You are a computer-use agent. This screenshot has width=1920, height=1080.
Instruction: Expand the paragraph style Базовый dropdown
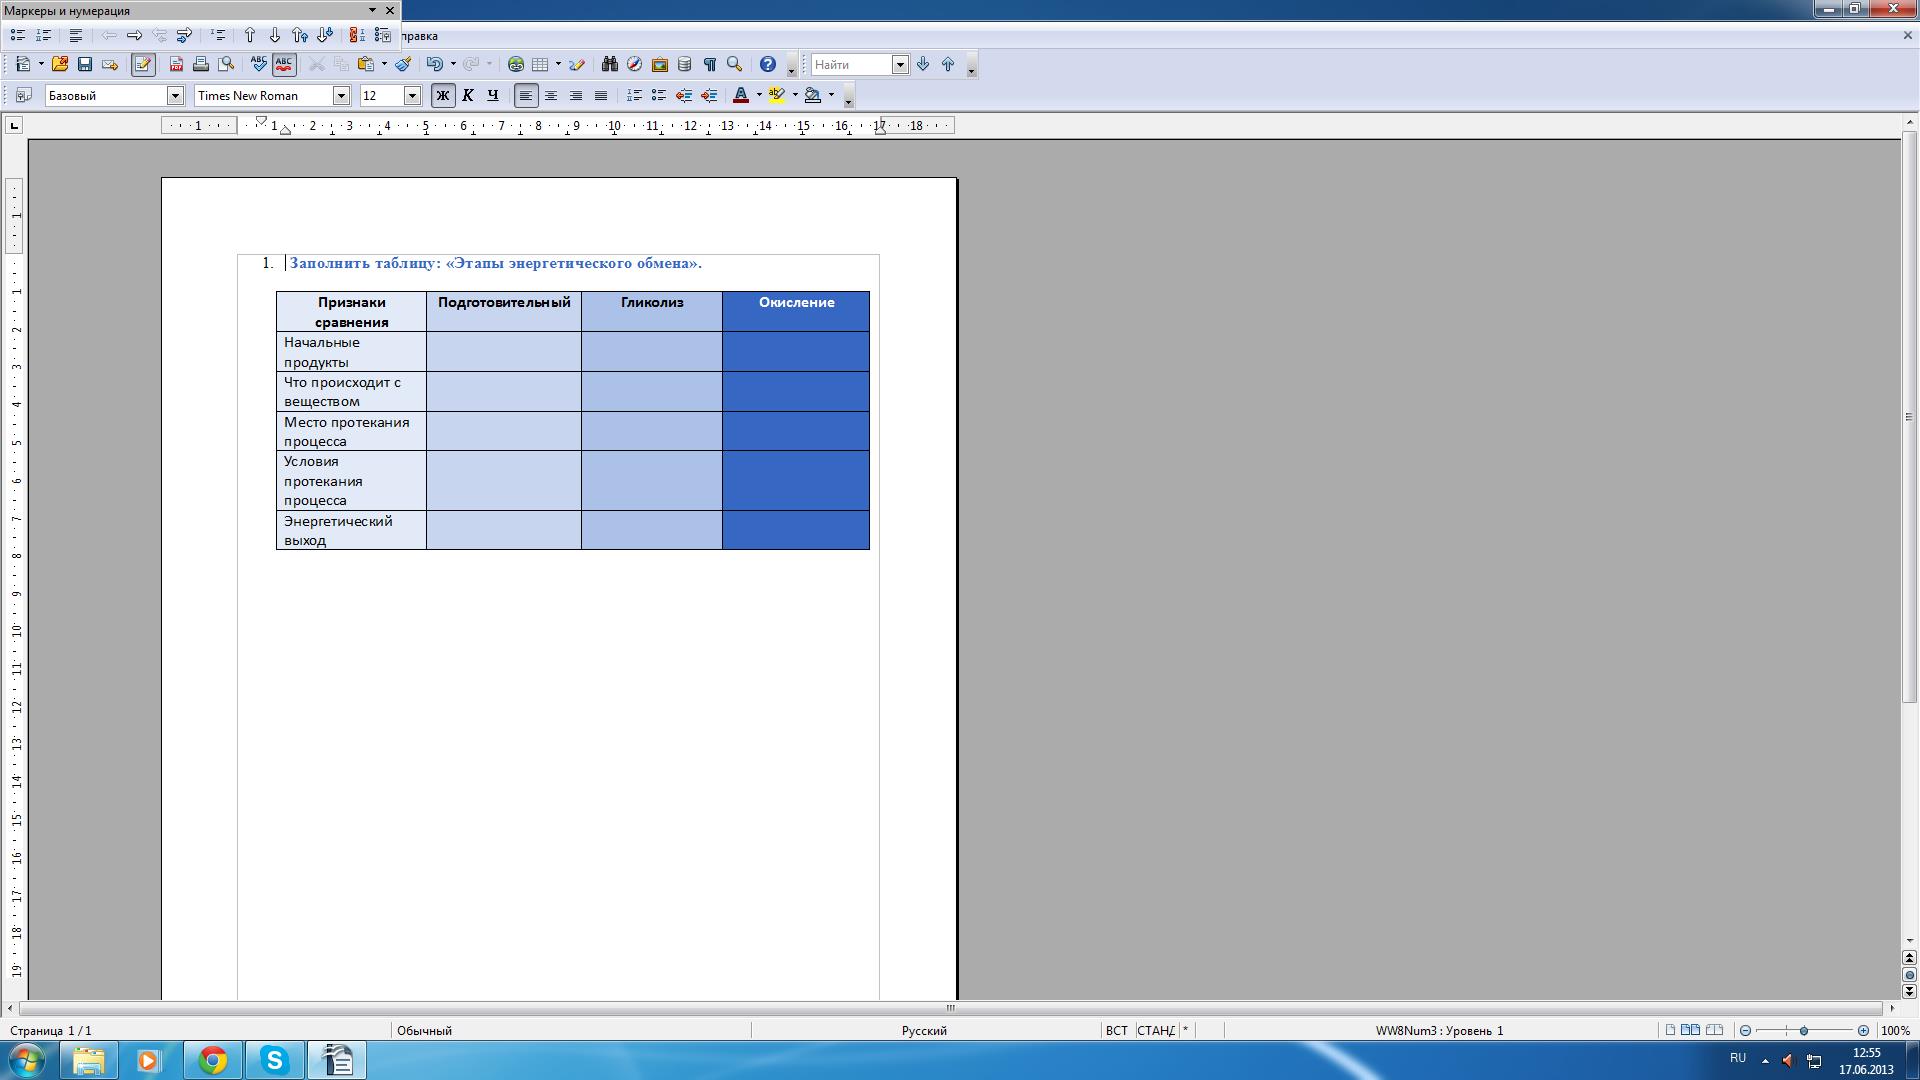175,95
